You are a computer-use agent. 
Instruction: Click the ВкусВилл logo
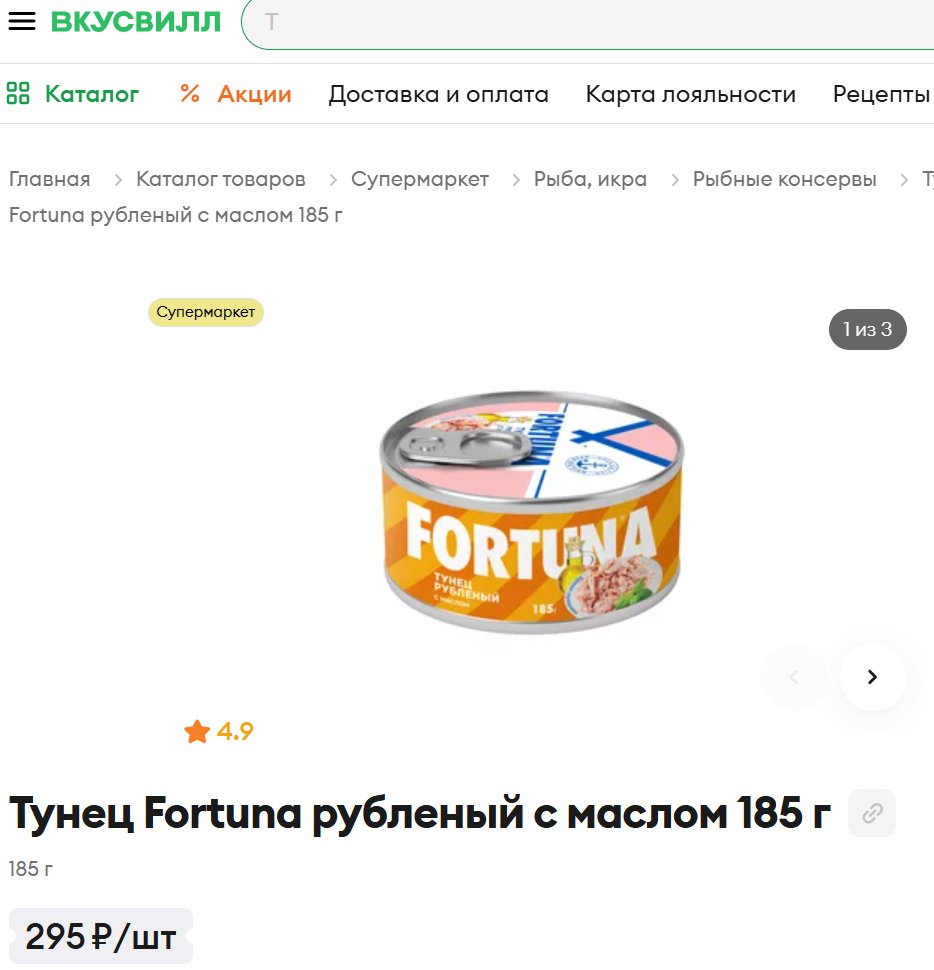[135, 22]
